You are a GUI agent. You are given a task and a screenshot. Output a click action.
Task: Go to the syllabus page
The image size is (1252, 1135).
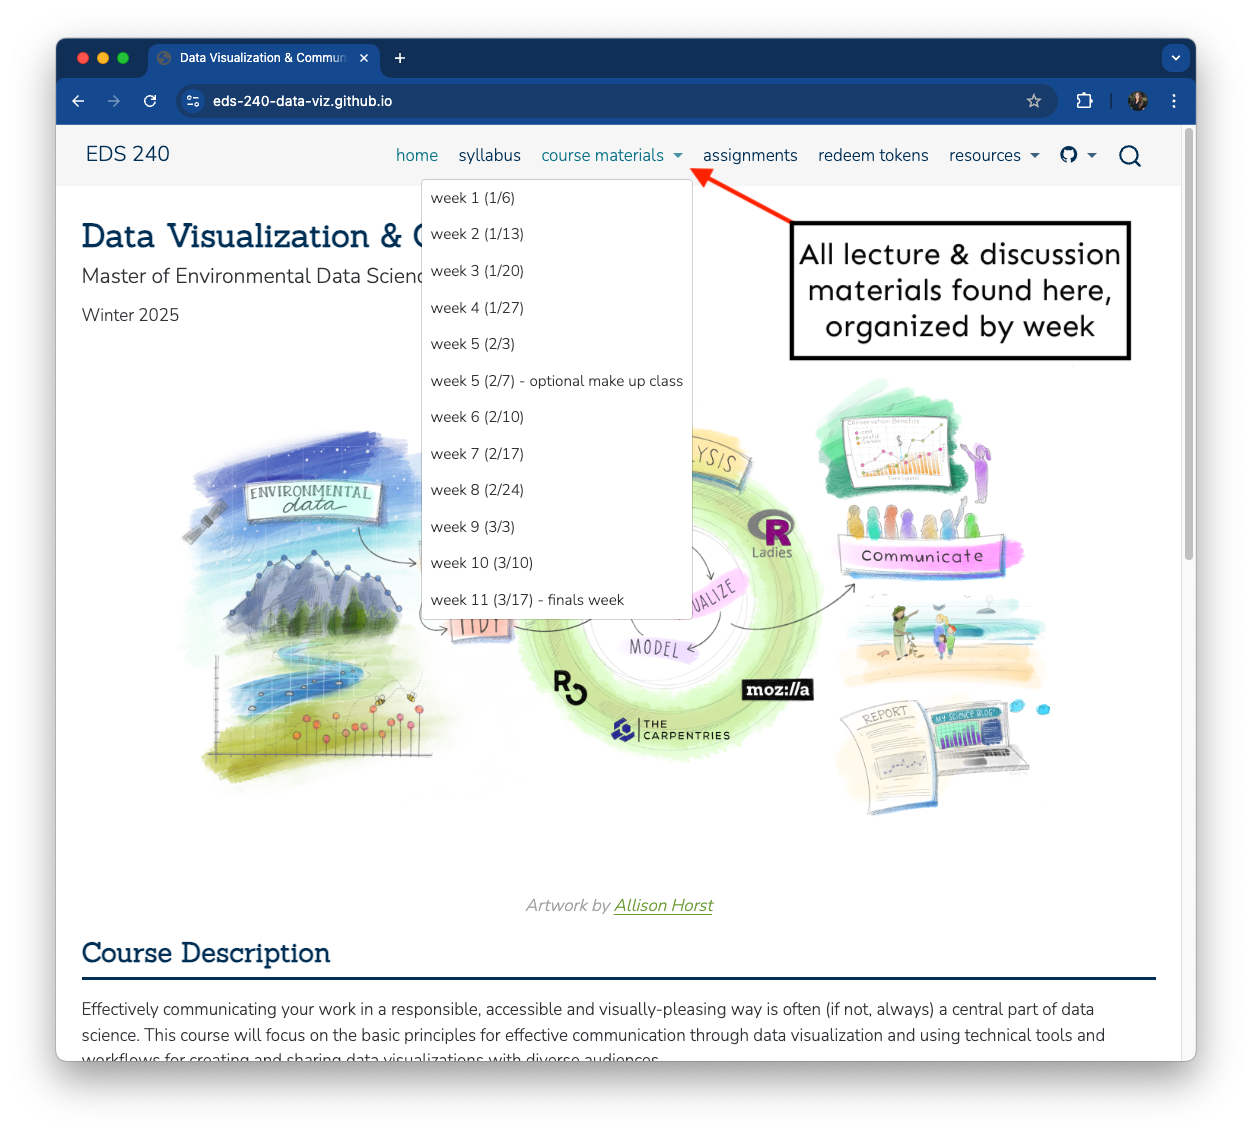[x=489, y=155]
